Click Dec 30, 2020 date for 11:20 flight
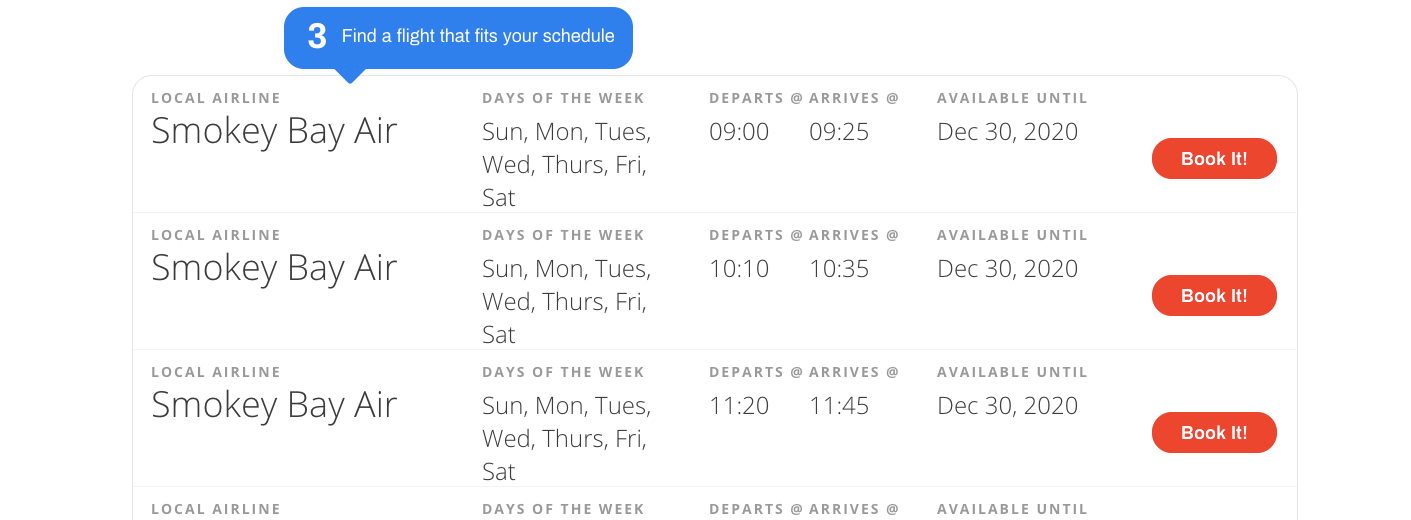 tap(1007, 406)
